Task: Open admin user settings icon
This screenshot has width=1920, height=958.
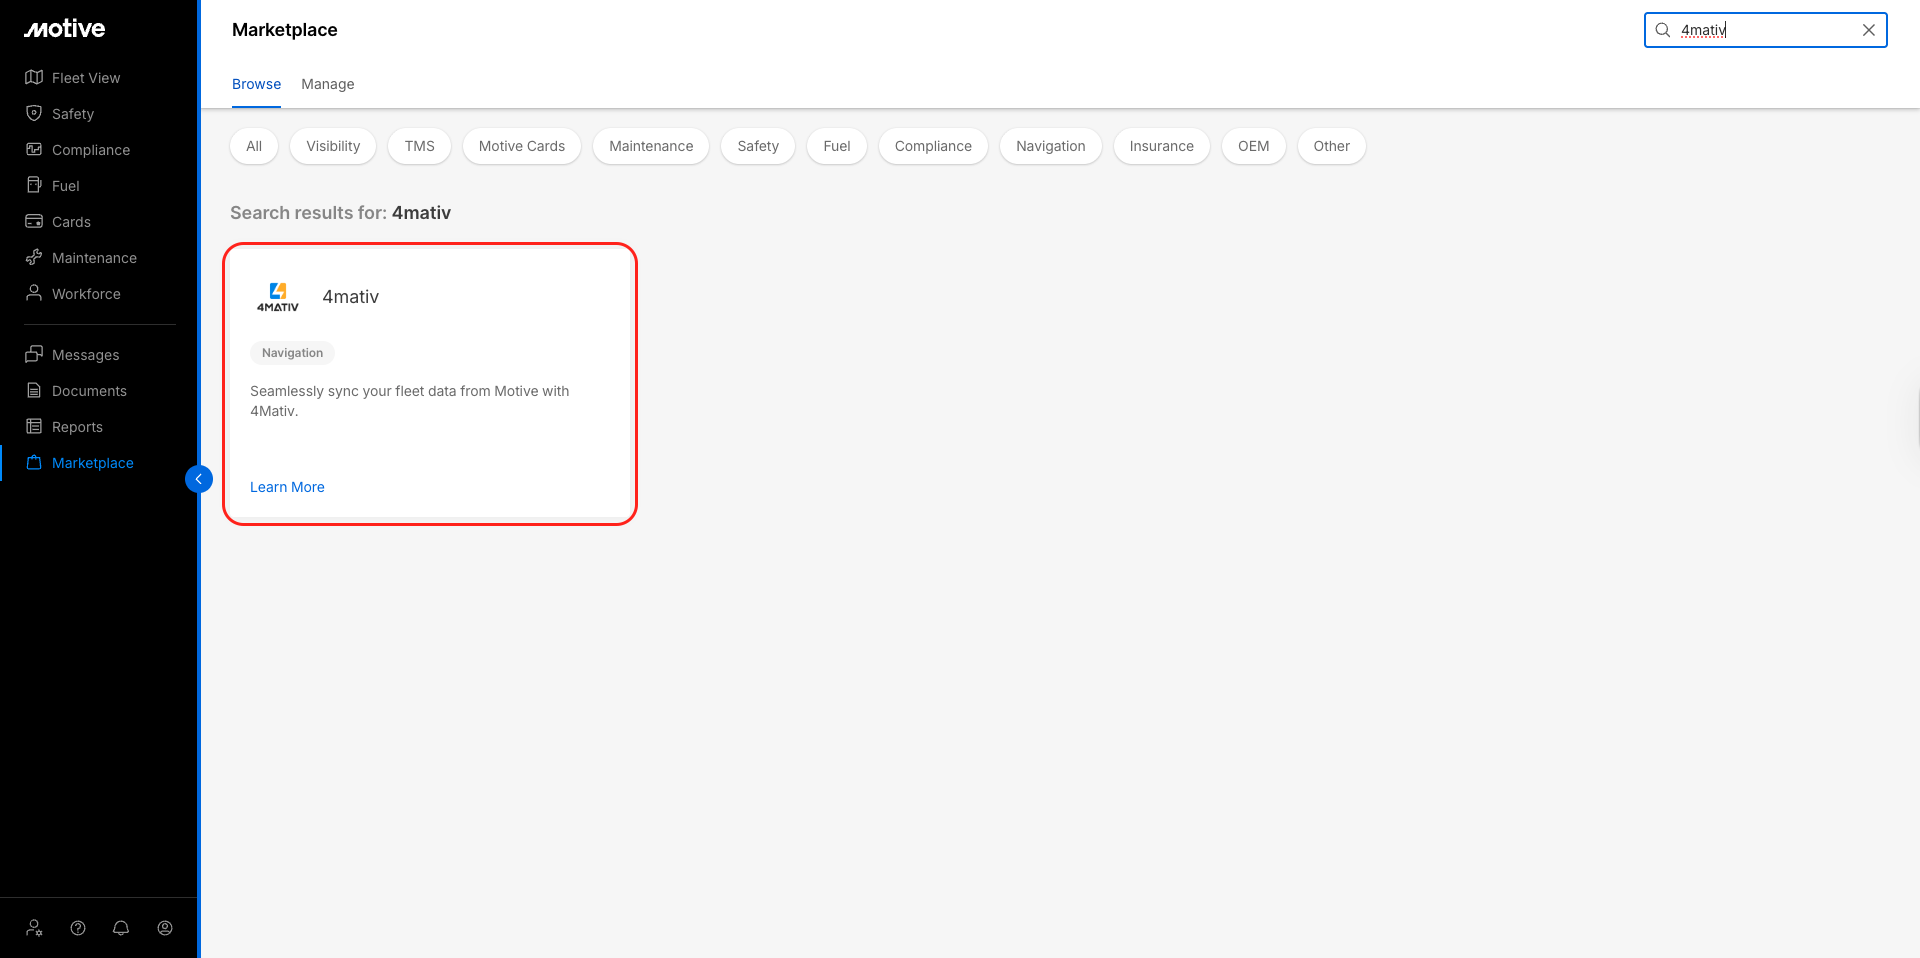Action: point(35,928)
